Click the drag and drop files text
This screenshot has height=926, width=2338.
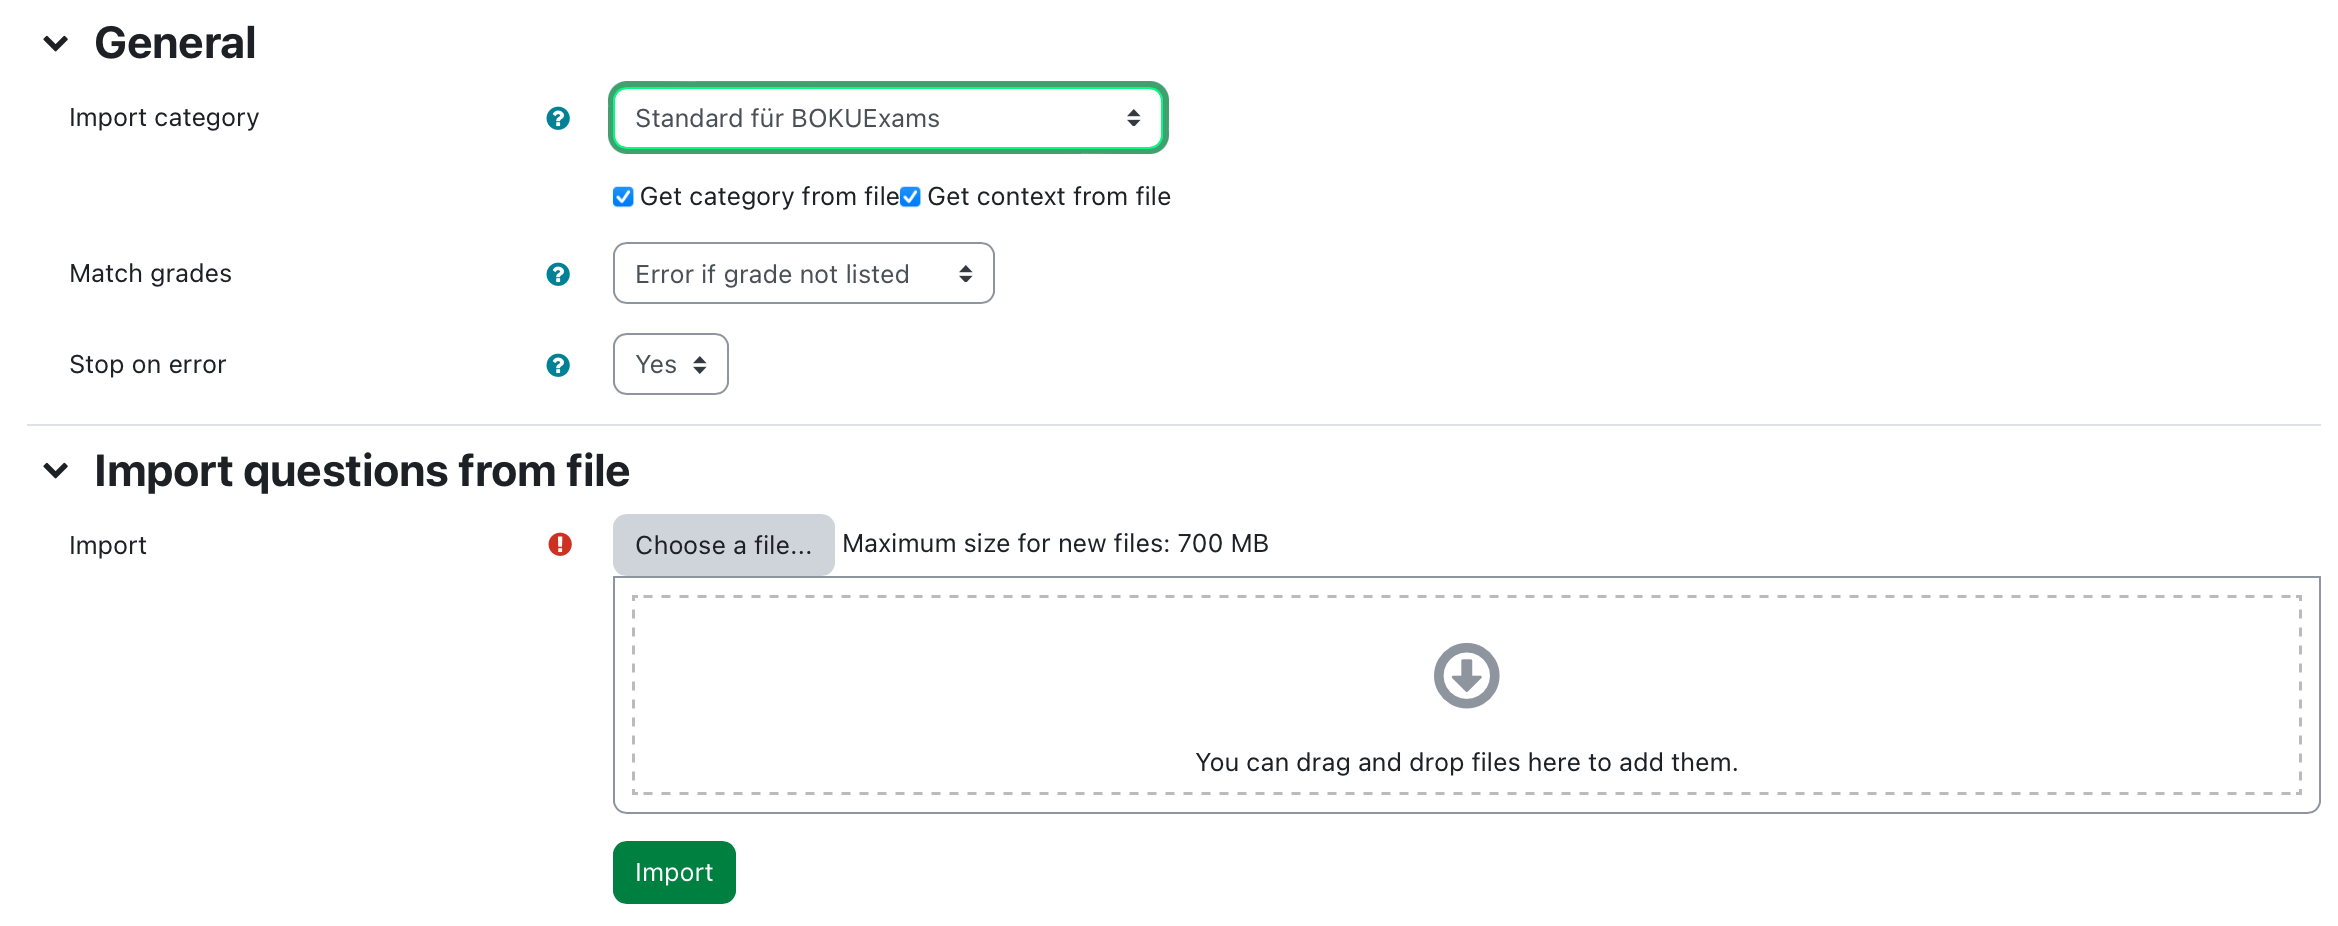tap(1466, 762)
